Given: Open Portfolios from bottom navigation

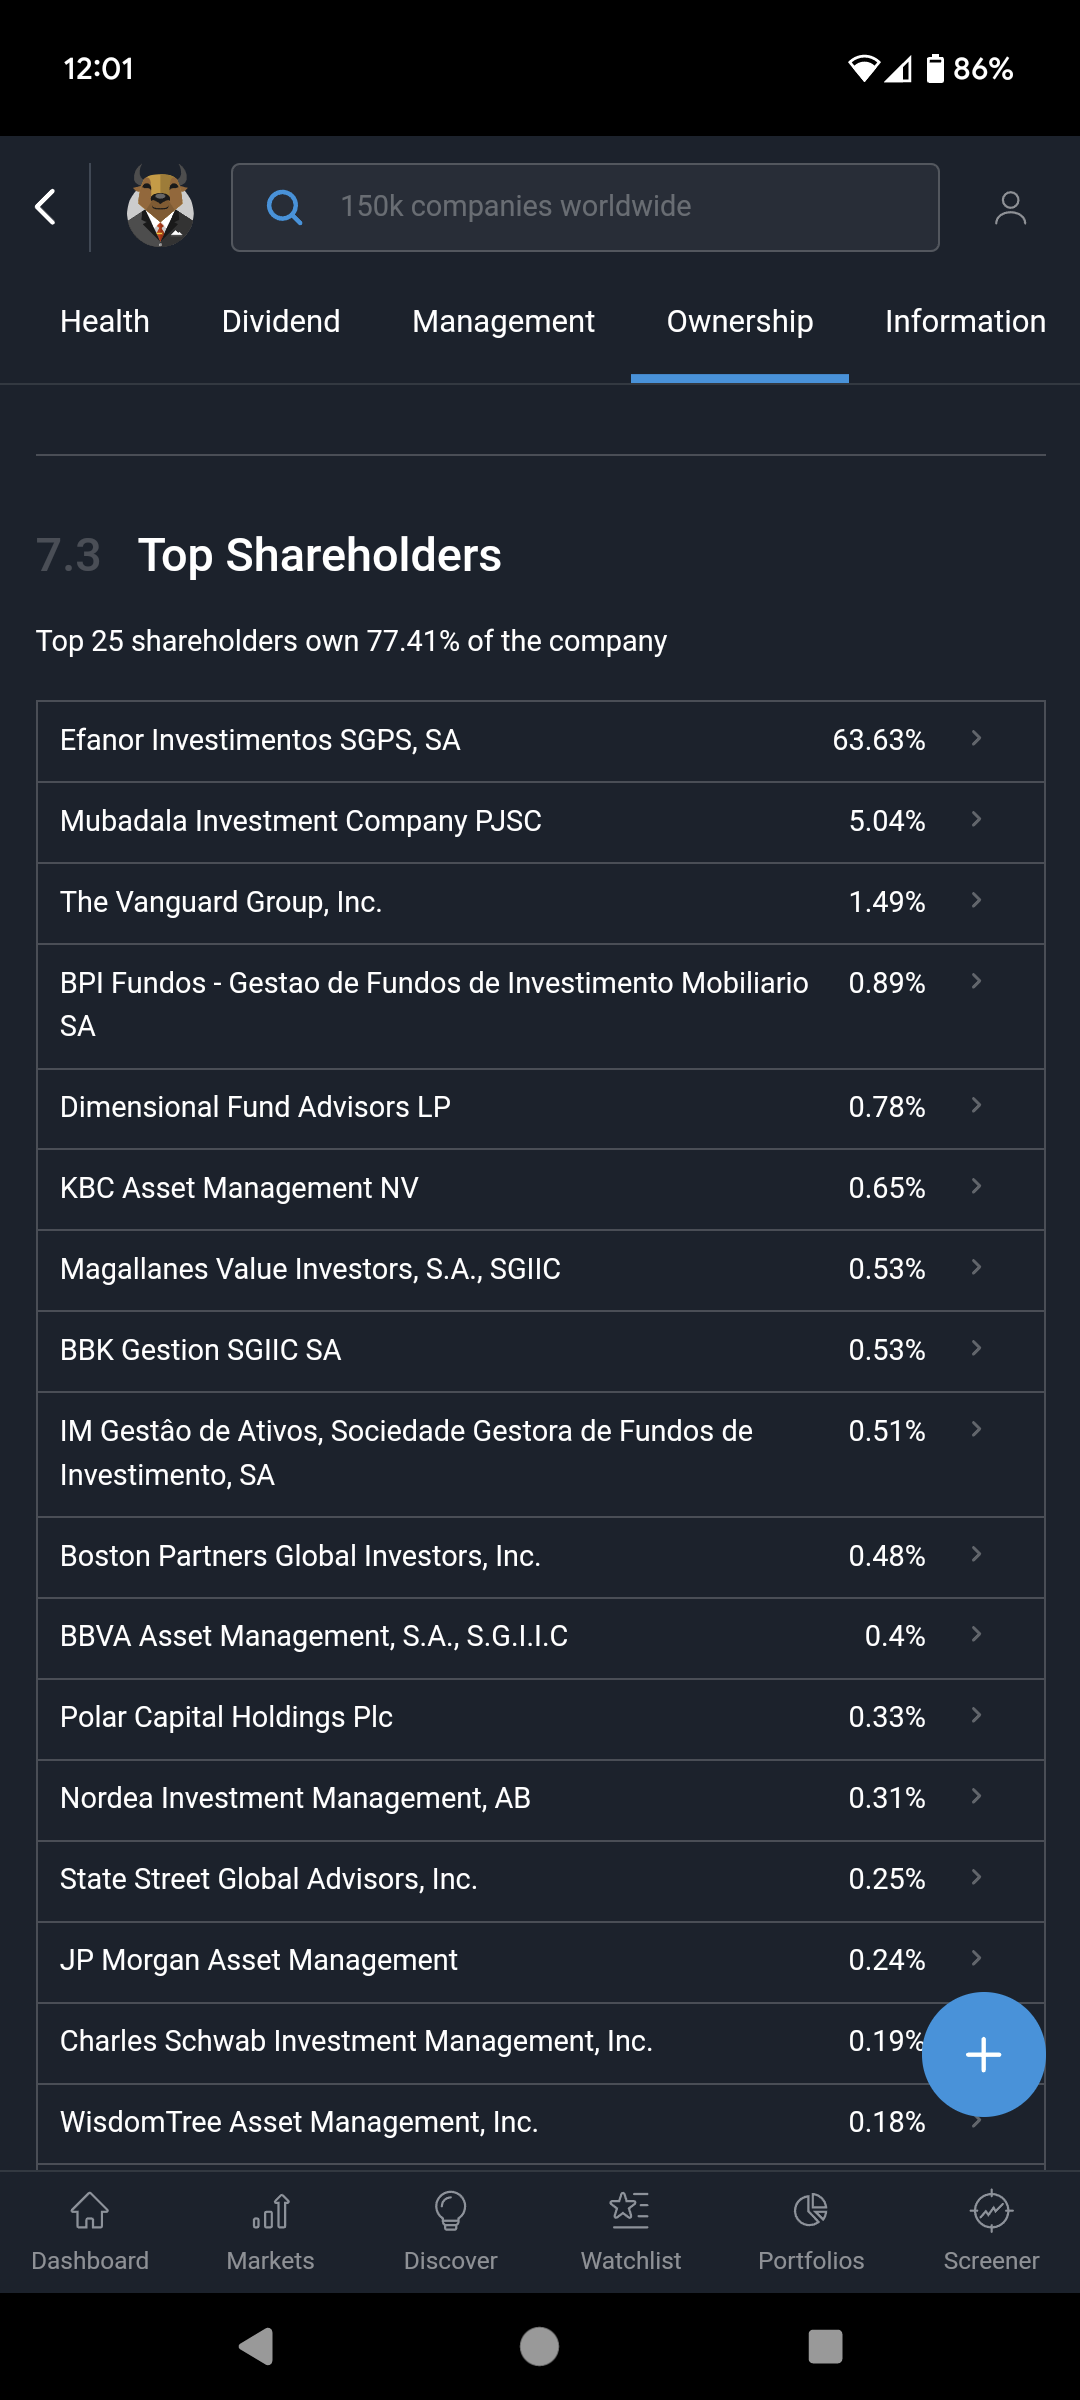Looking at the screenshot, I should [810, 2231].
